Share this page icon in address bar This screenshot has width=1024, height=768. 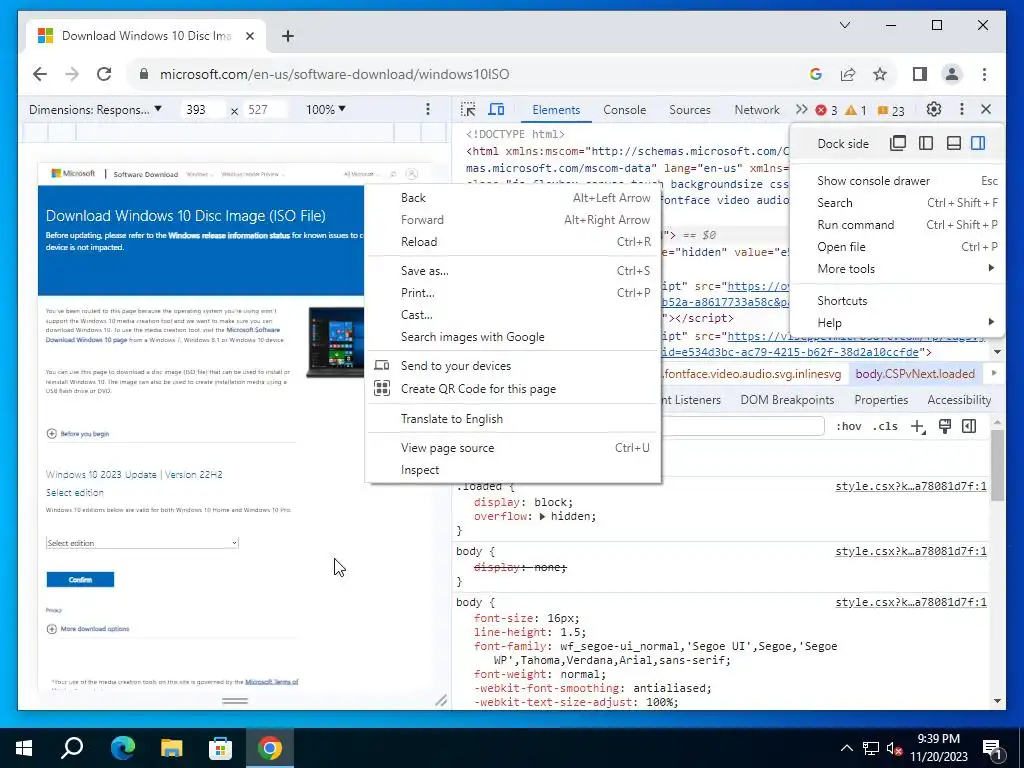point(848,74)
